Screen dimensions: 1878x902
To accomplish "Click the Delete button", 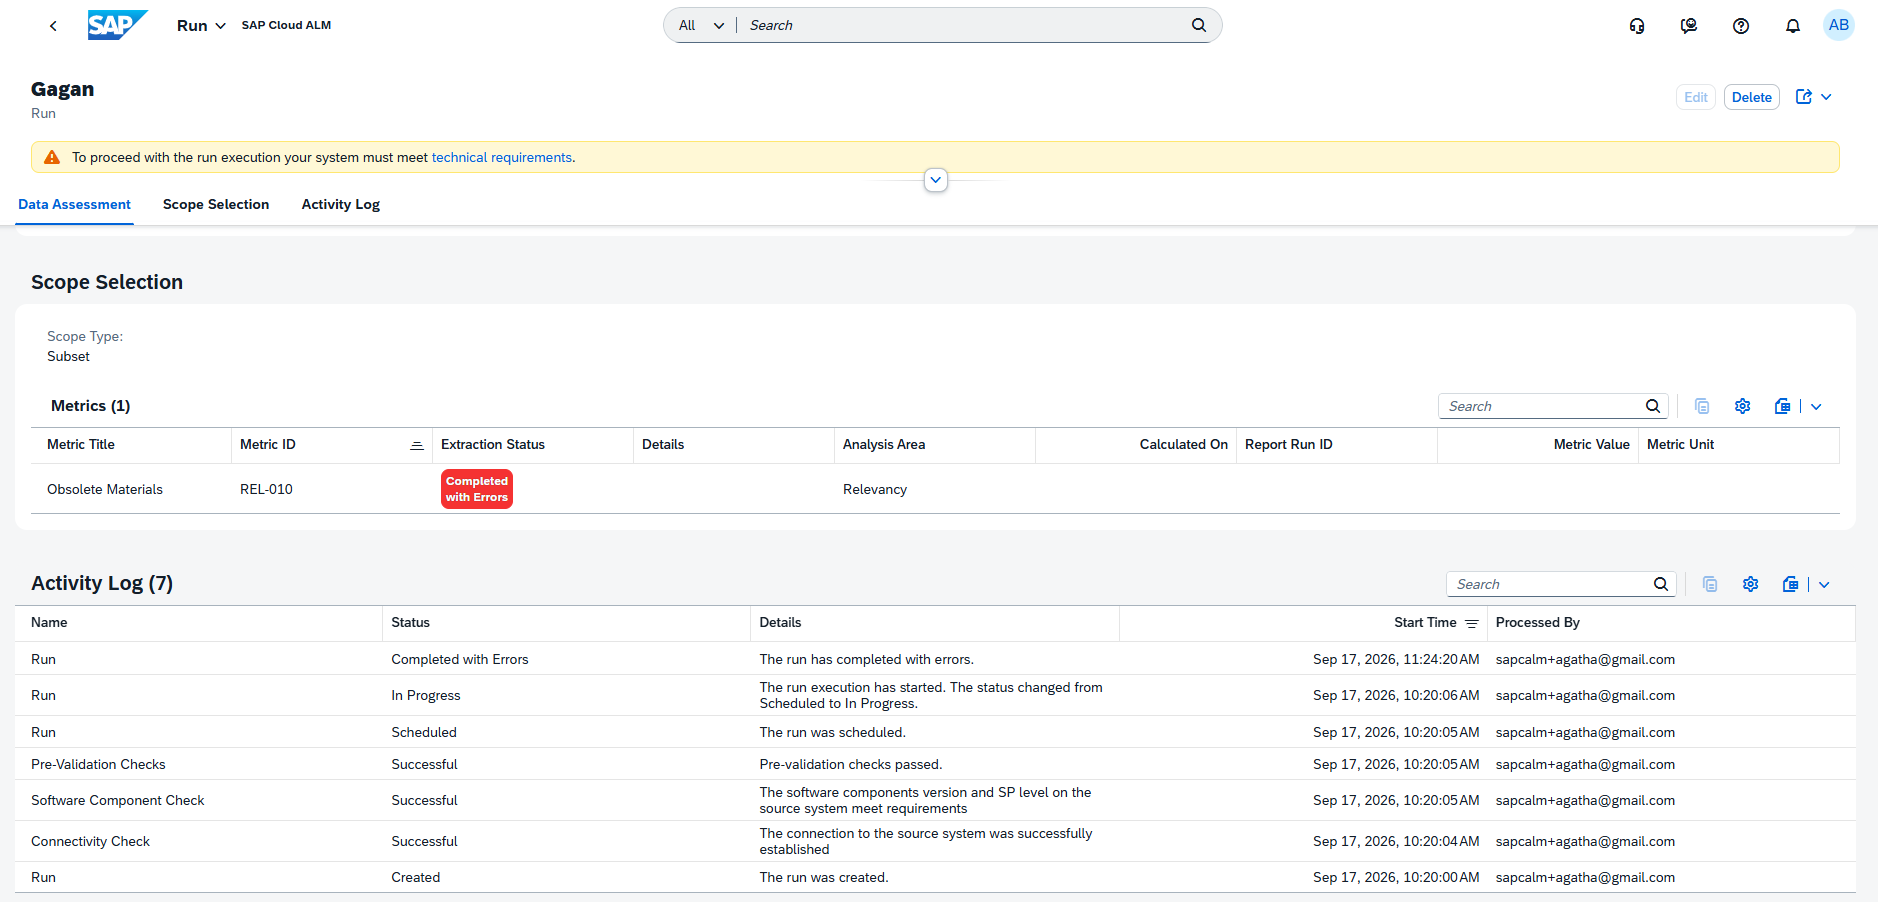I will 1752,97.
